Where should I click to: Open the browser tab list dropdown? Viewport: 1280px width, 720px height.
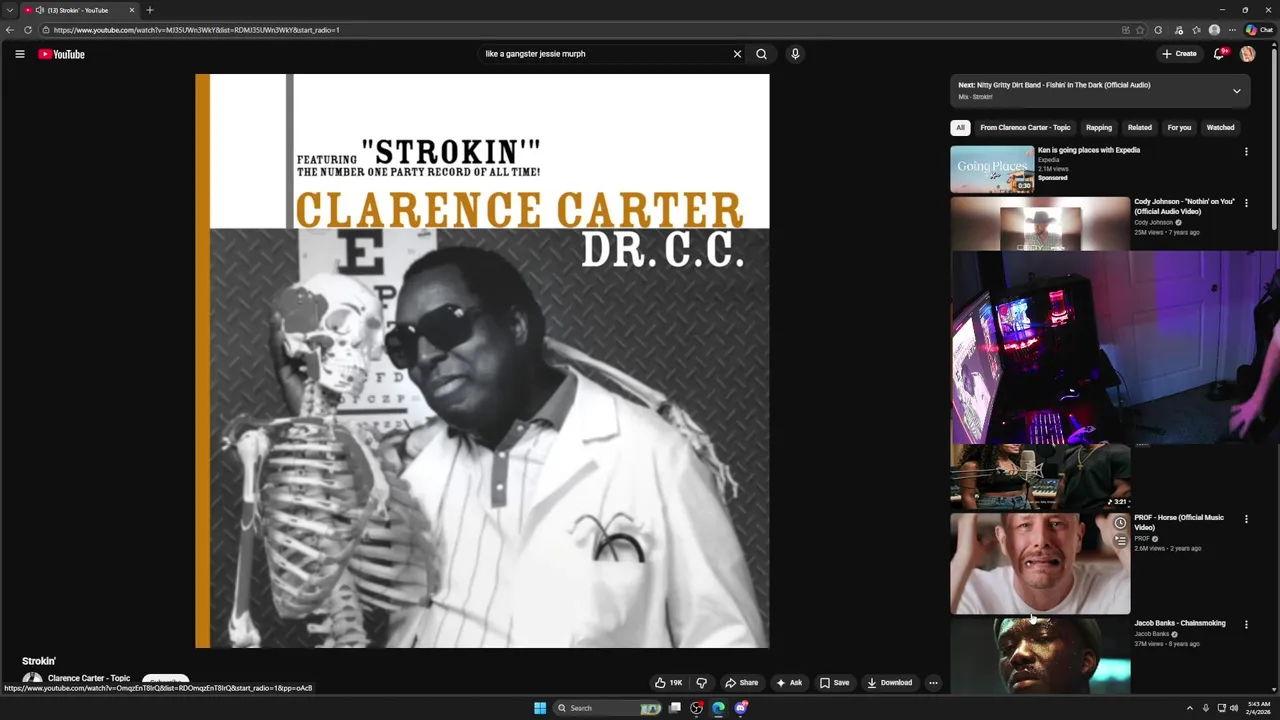[10, 10]
